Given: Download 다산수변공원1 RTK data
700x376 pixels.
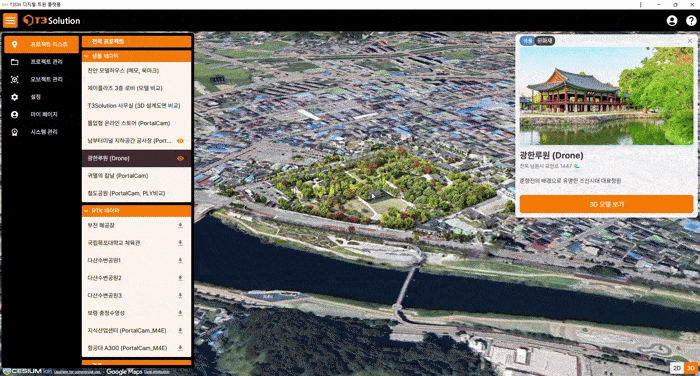Looking at the screenshot, I should pyautogui.click(x=180, y=260).
